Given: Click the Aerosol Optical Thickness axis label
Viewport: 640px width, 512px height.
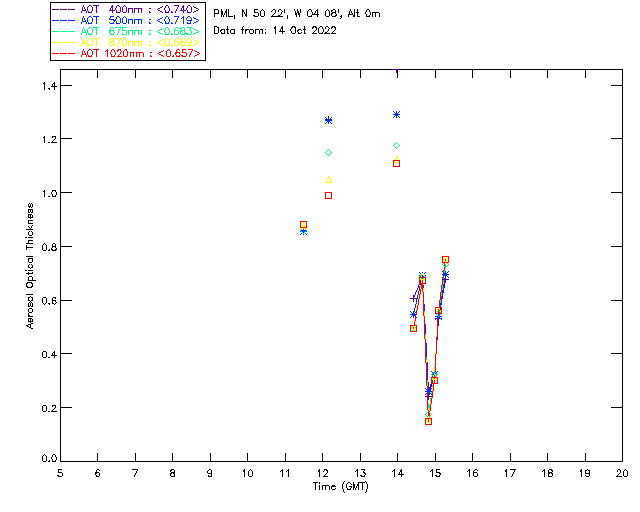Looking at the screenshot, I should 30,266.
